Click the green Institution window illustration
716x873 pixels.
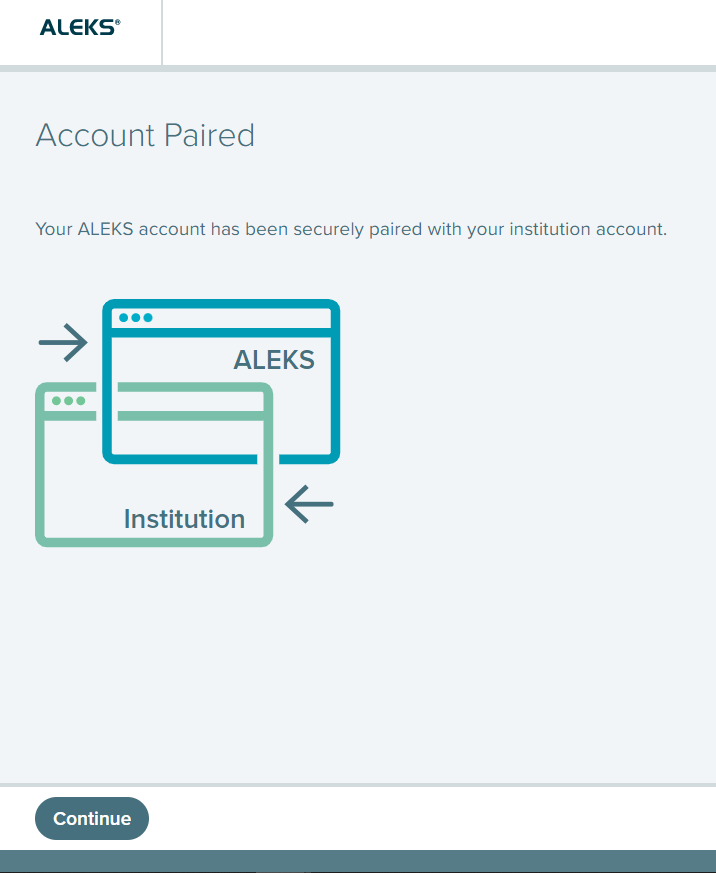pos(154,464)
